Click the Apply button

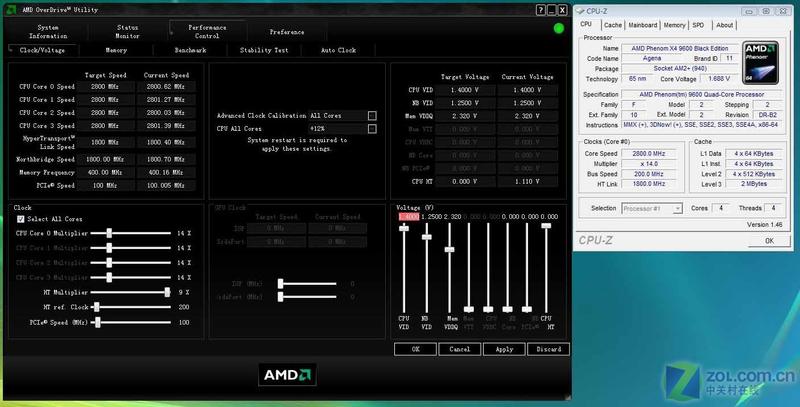click(x=504, y=349)
